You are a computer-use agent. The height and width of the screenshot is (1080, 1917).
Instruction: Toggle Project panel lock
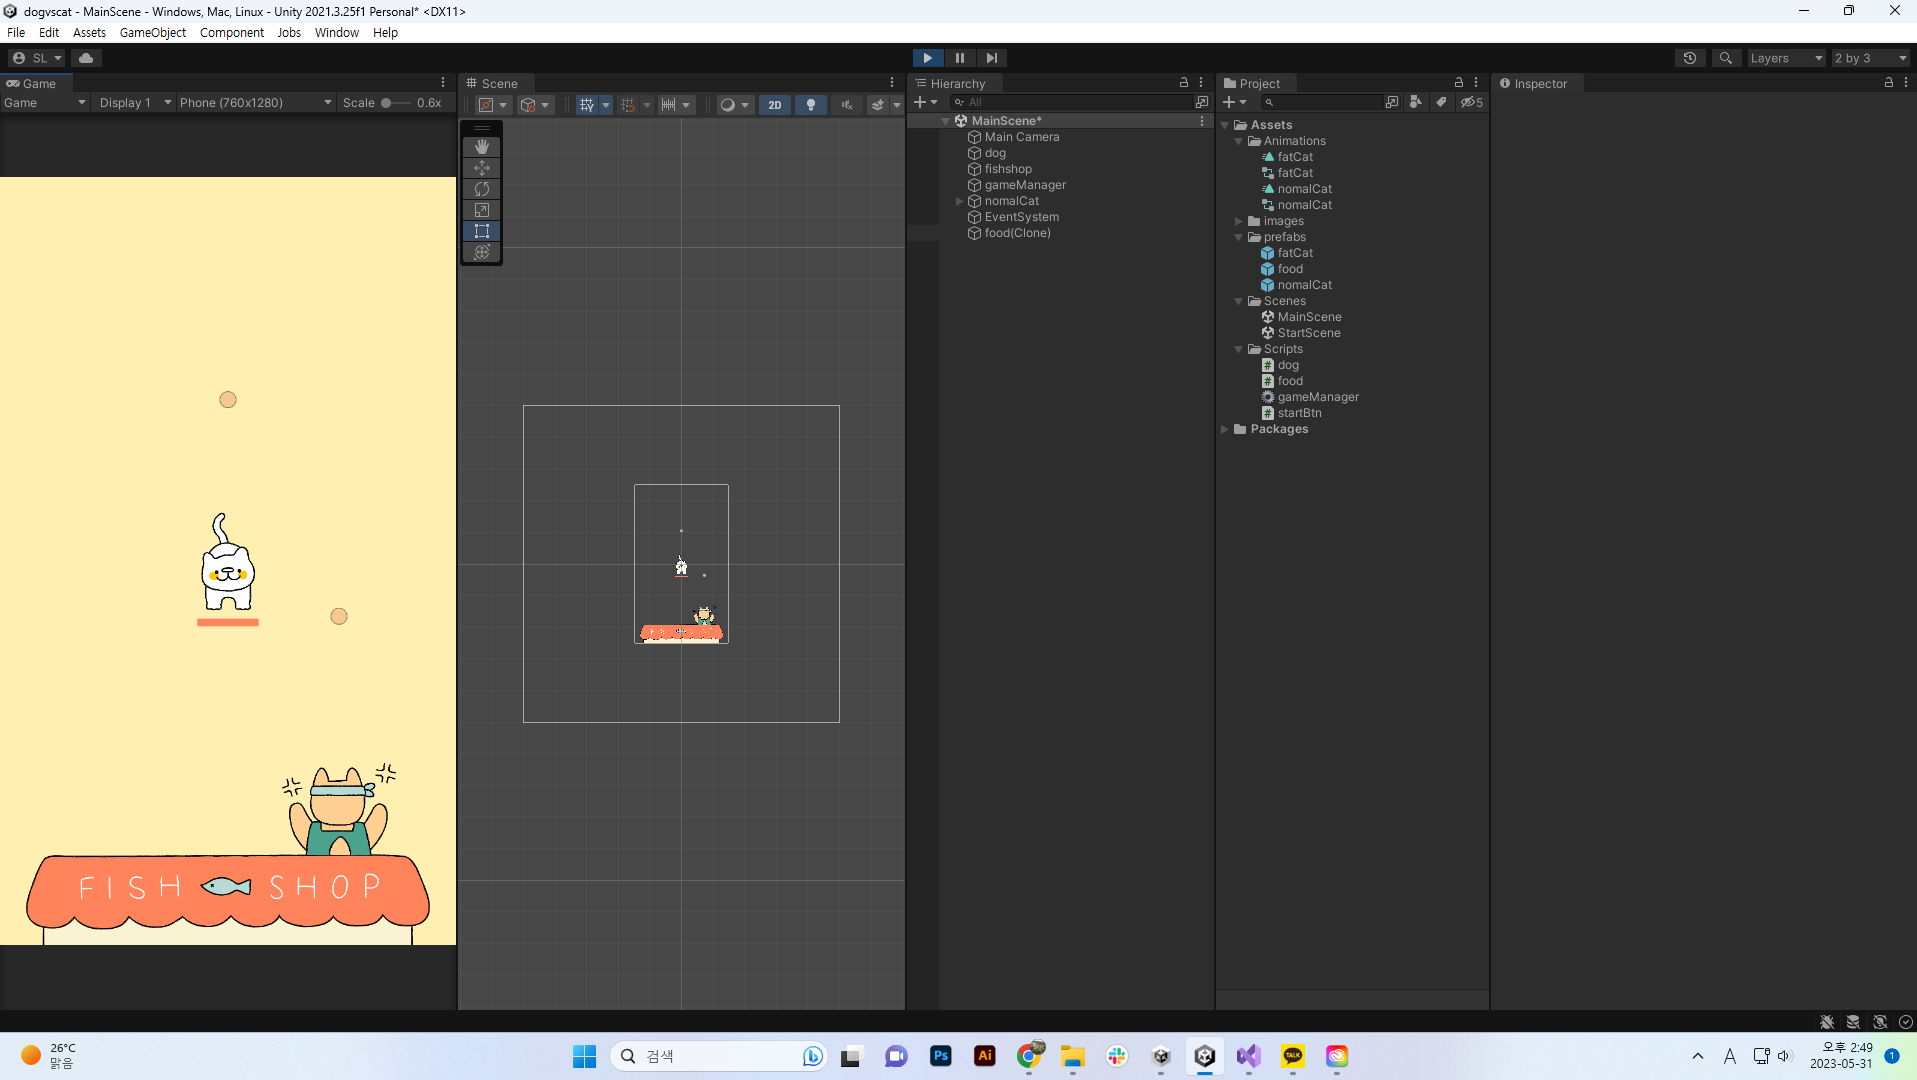(1459, 83)
